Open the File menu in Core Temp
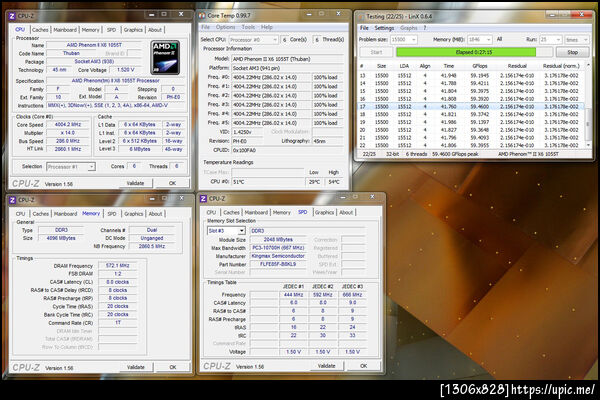 [205, 27]
